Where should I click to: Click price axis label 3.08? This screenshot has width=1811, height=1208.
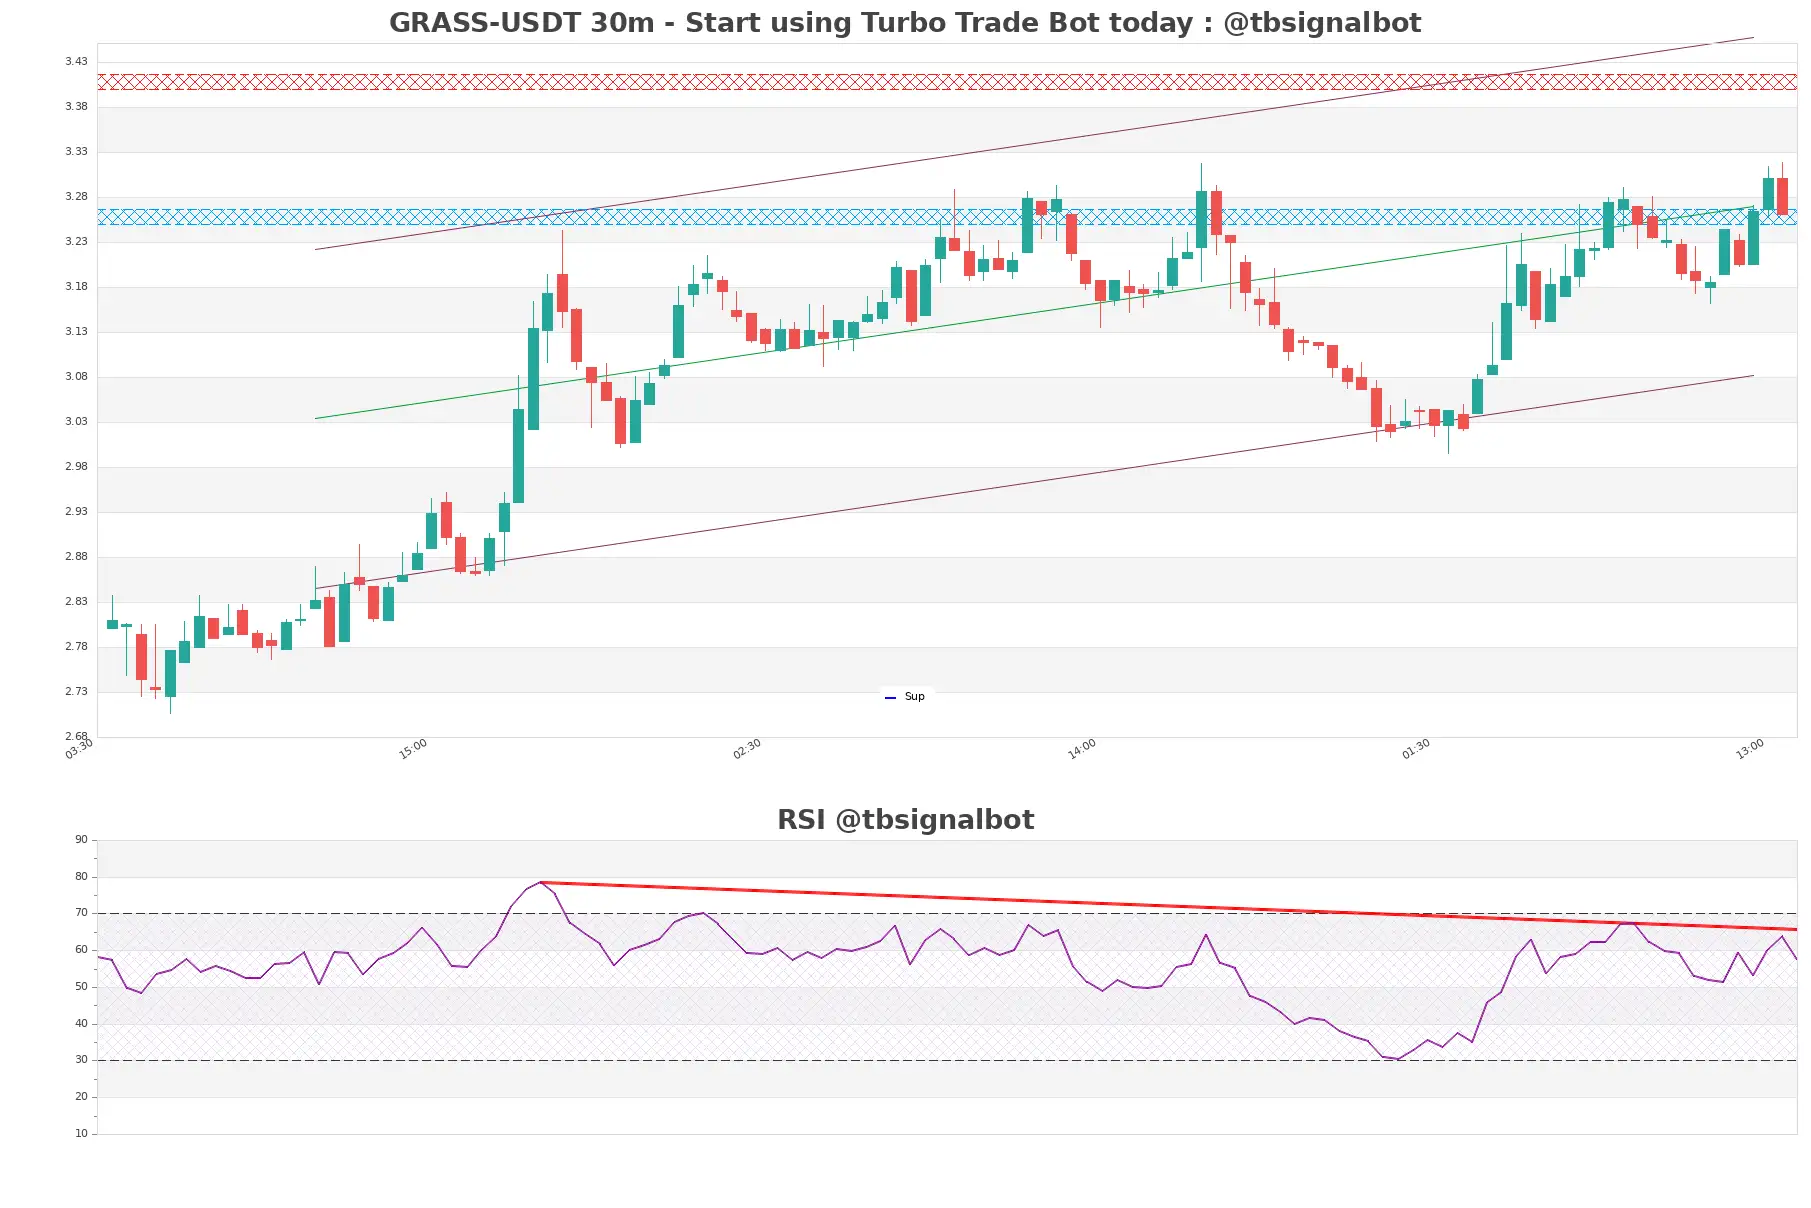[76, 377]
